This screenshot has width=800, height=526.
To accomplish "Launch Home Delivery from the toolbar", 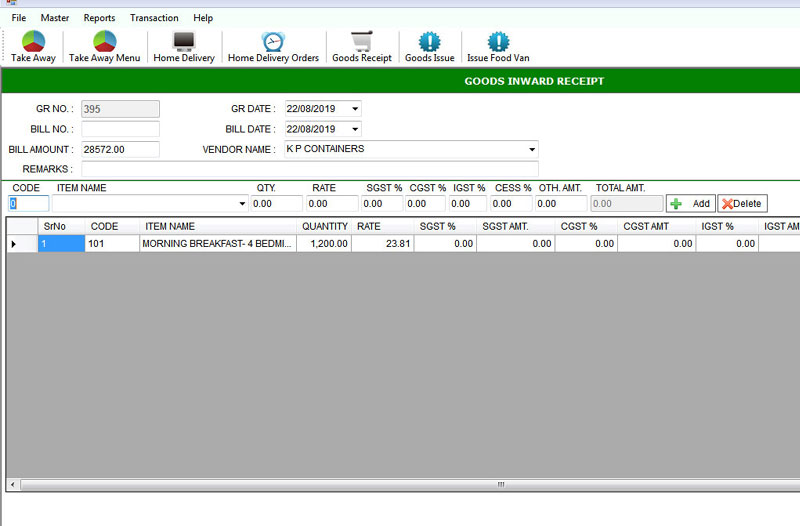I will coord(183,47).
